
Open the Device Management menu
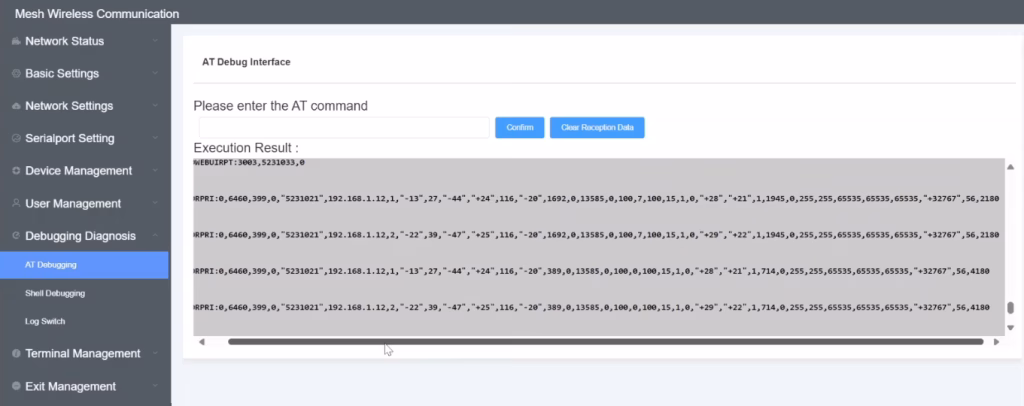tap(85, 171)
